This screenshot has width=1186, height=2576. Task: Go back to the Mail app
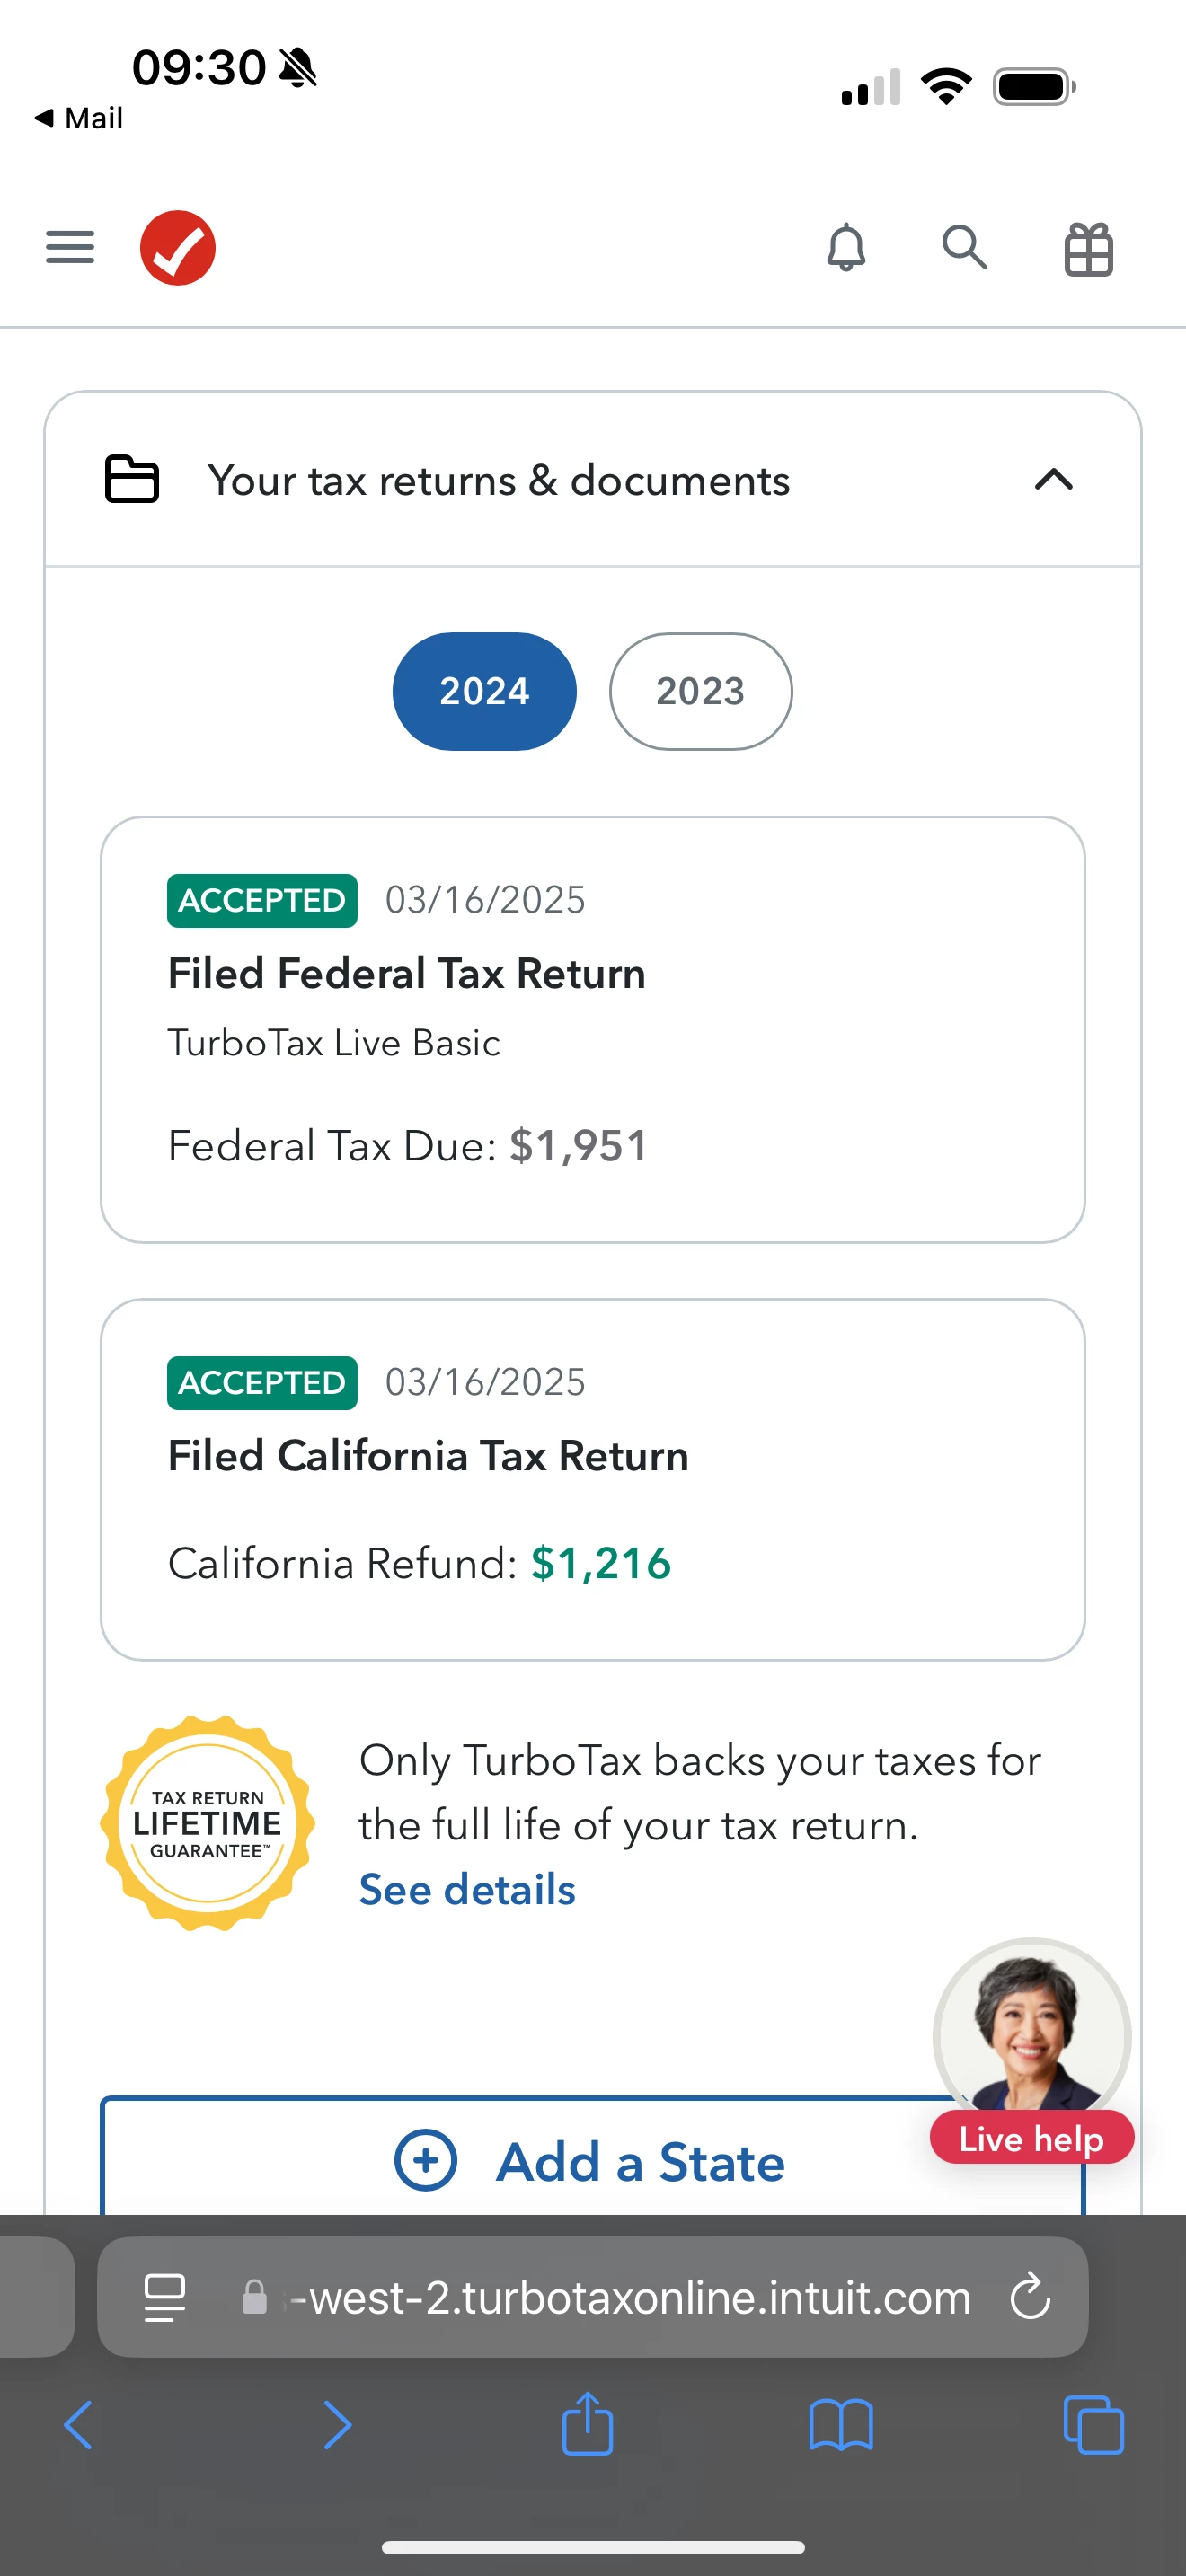pyautogui.click(x=79, y=118)
